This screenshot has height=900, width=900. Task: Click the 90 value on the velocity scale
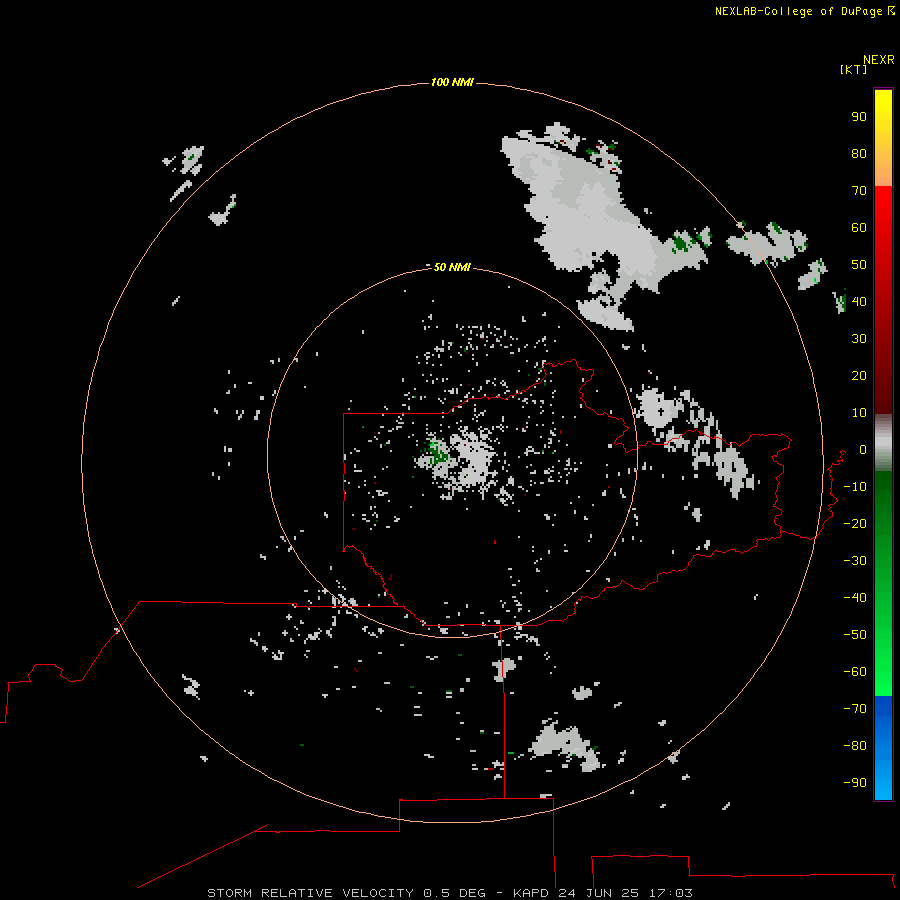pyautogui.click(x=859, y=117)
